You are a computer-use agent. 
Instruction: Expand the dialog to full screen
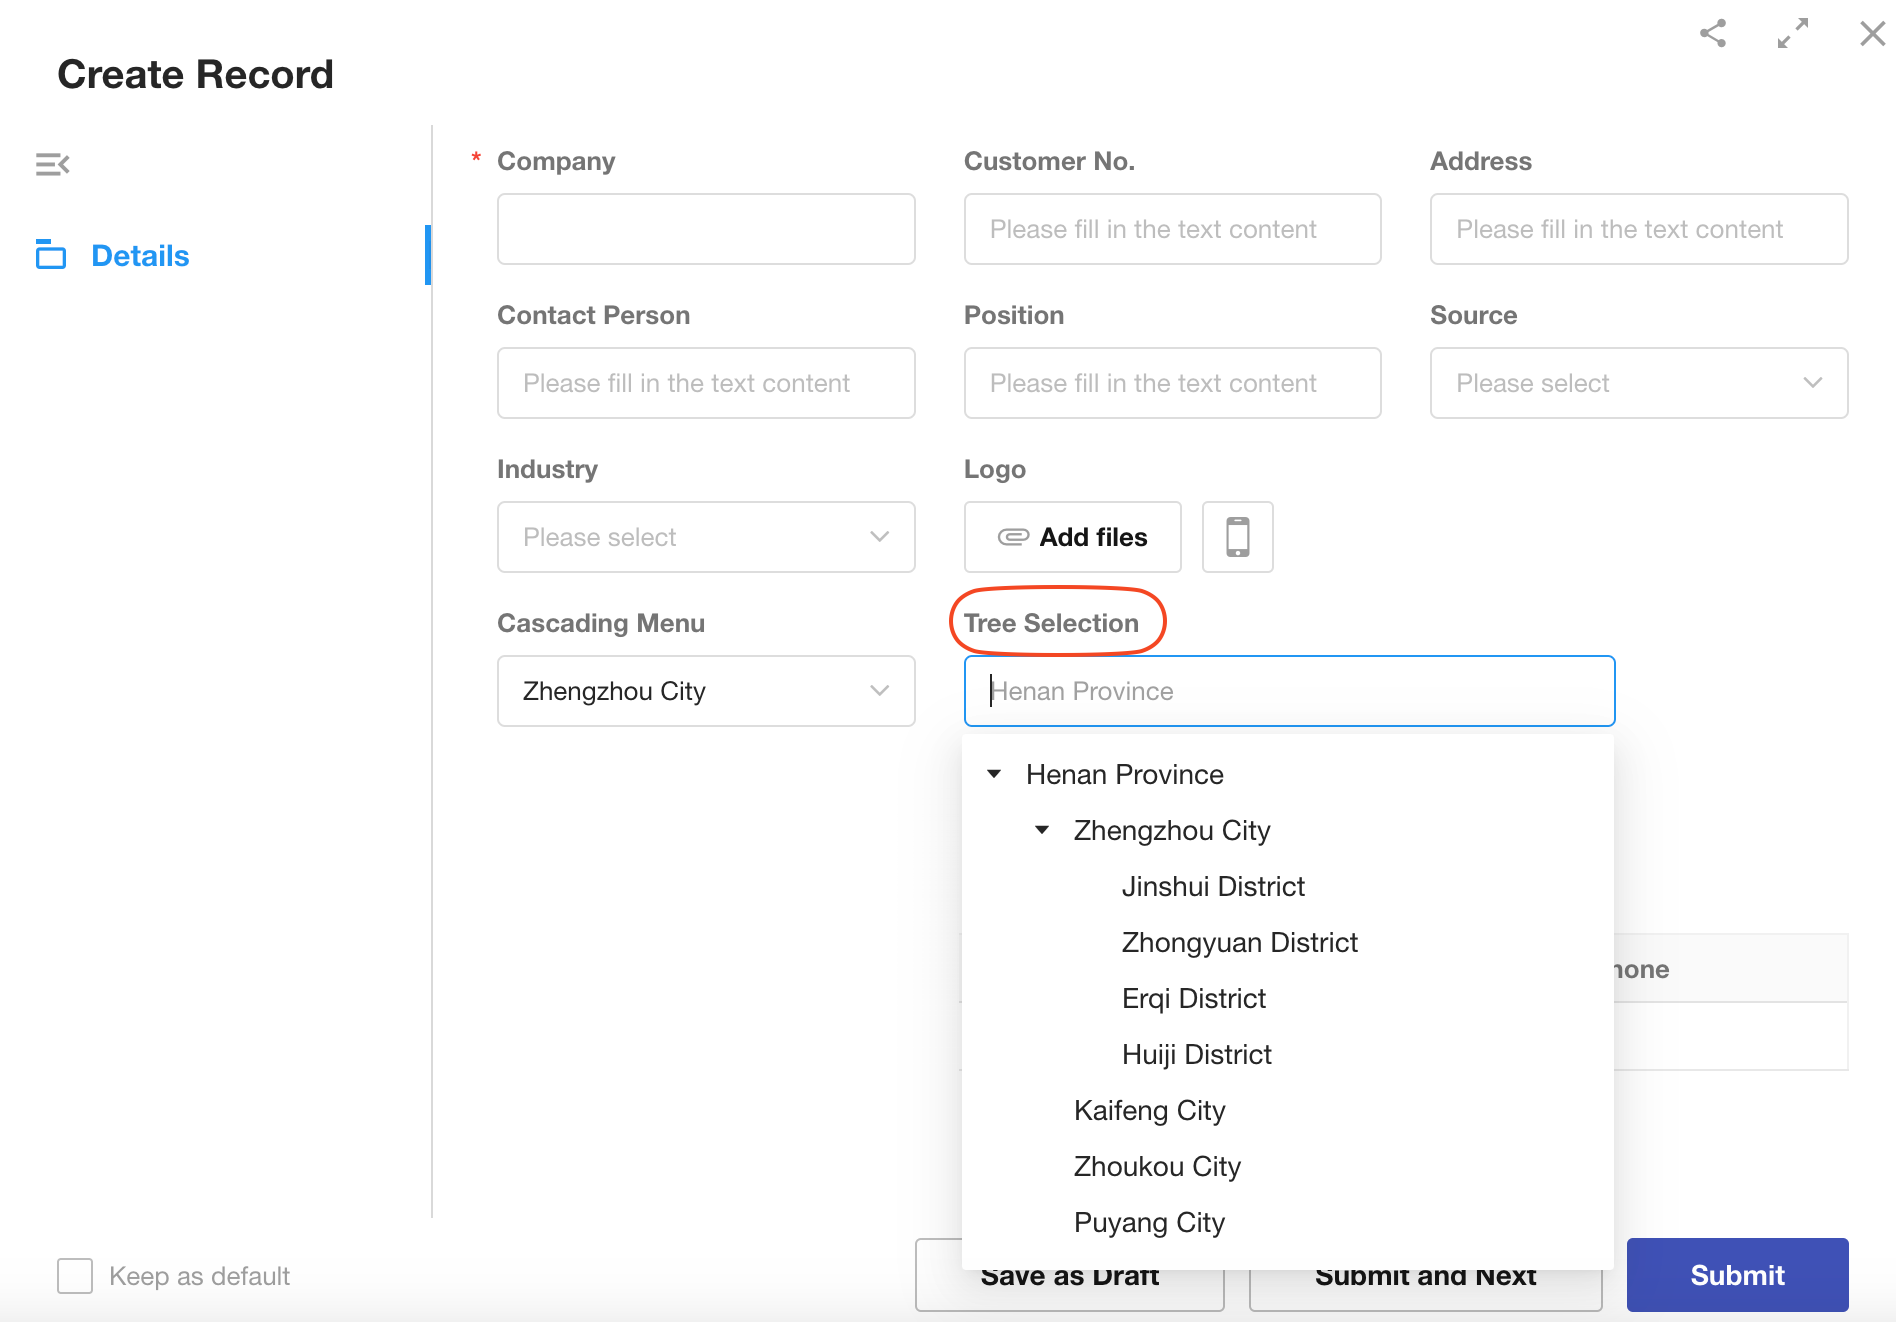click(x=1792, y=34)
